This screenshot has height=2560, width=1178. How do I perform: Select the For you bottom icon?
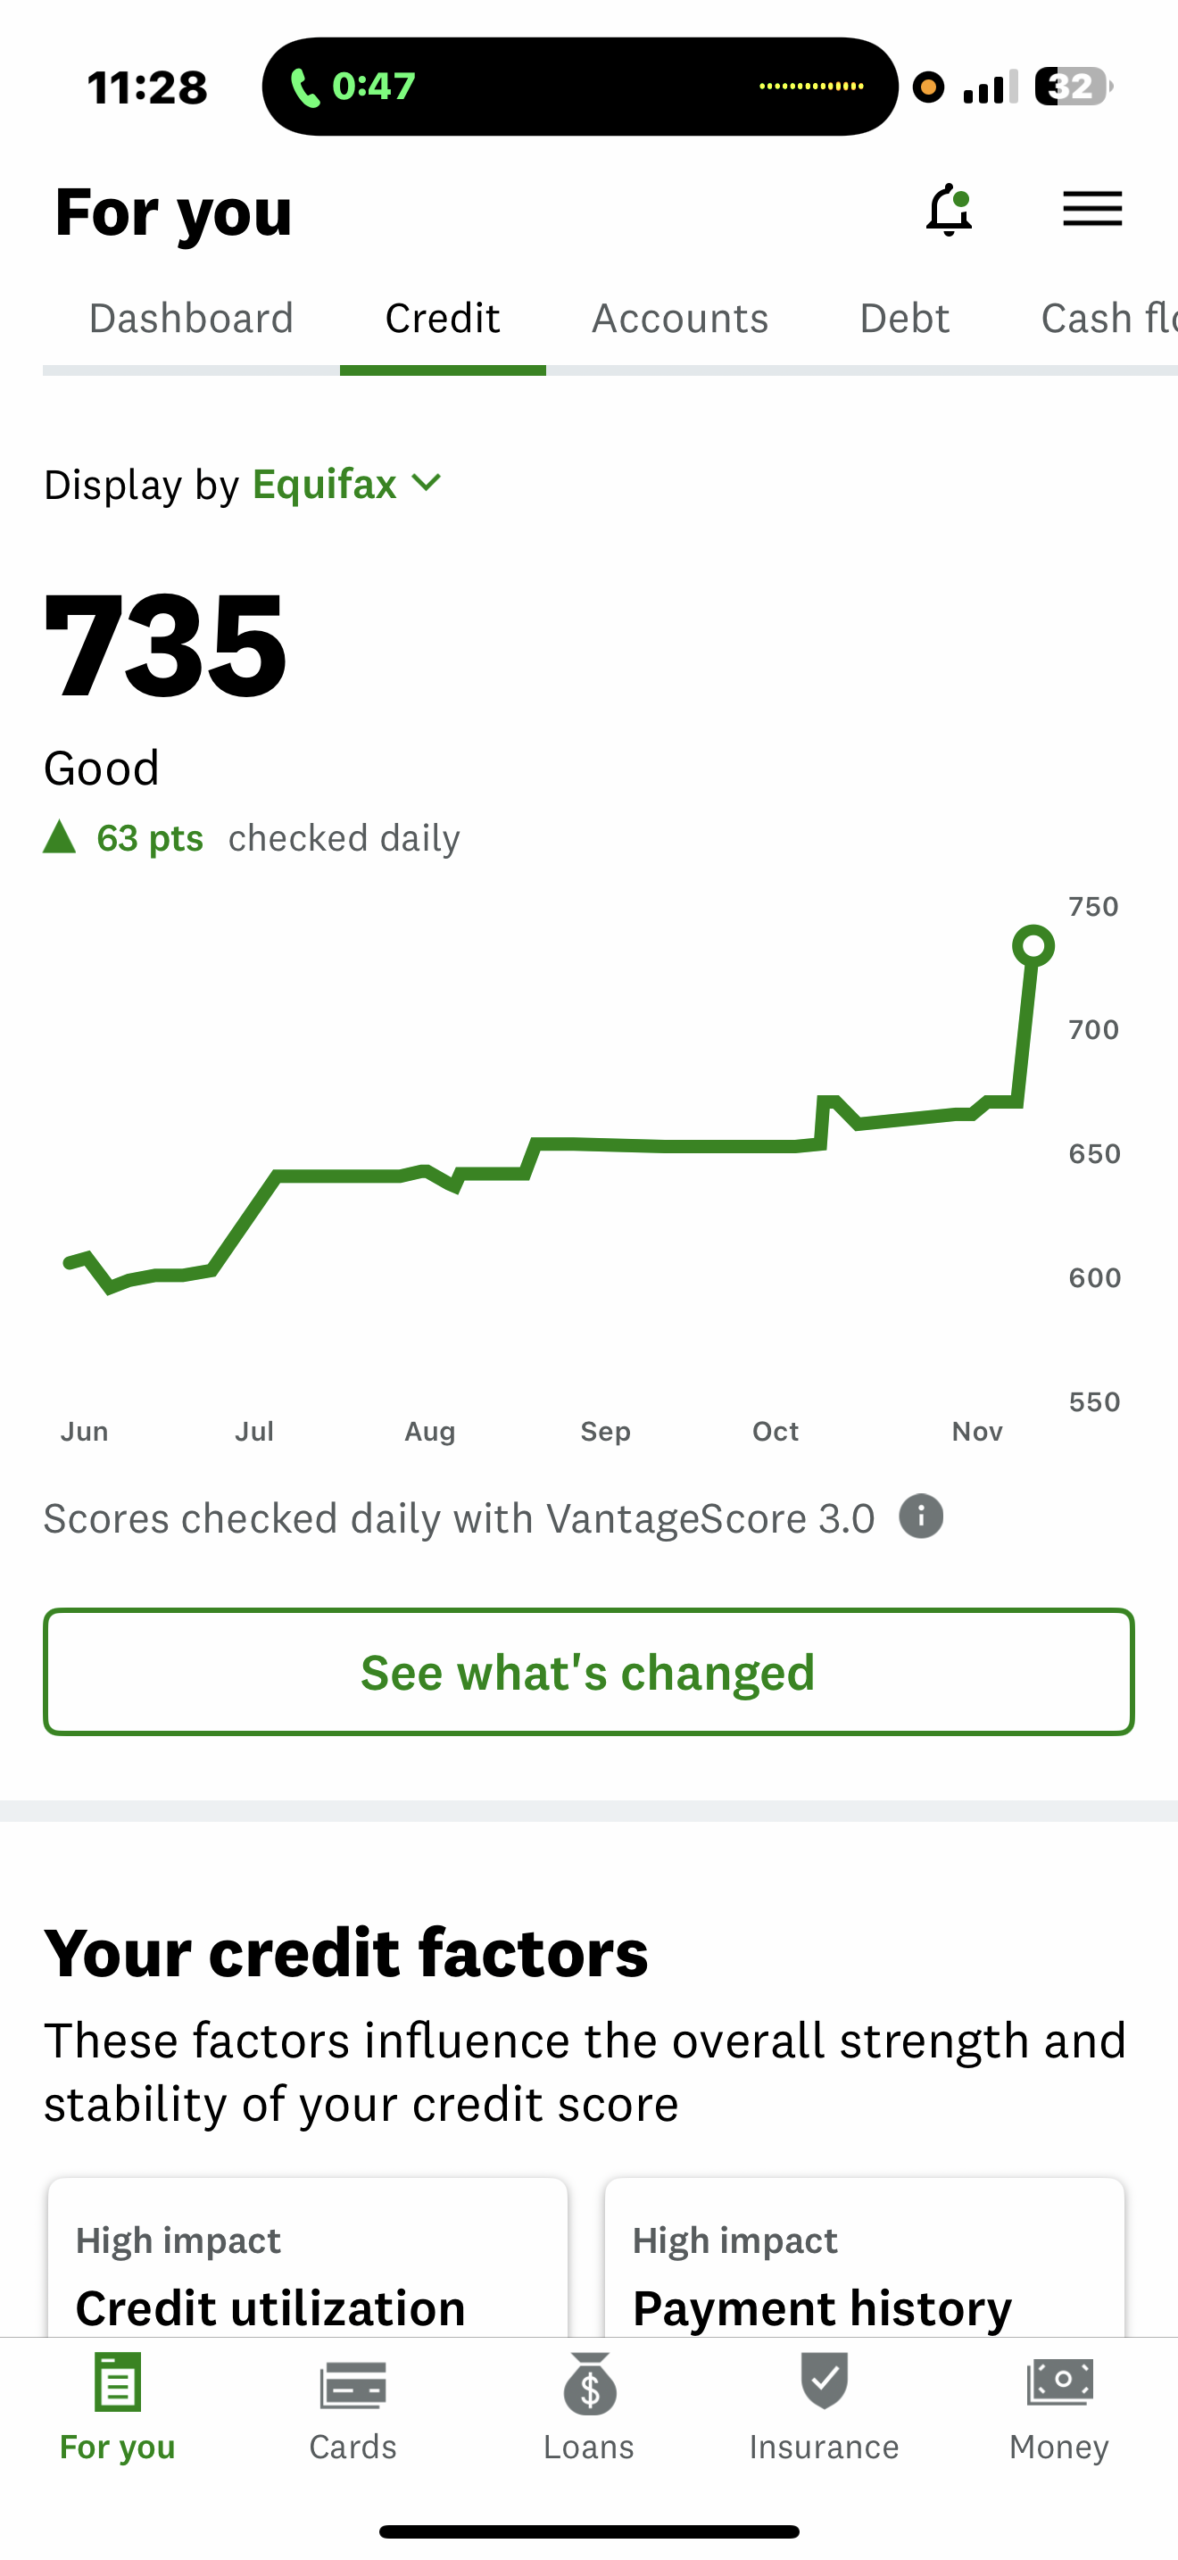117,2382
